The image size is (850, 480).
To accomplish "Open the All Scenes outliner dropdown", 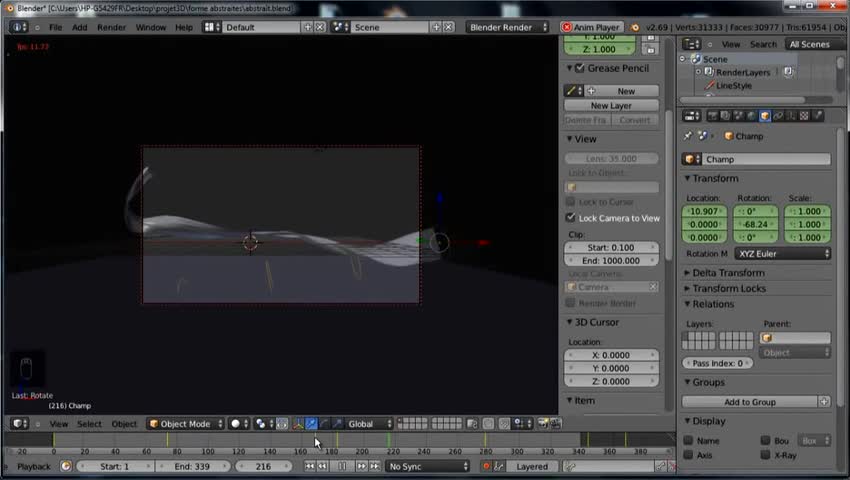I will (x=816, y=44).
